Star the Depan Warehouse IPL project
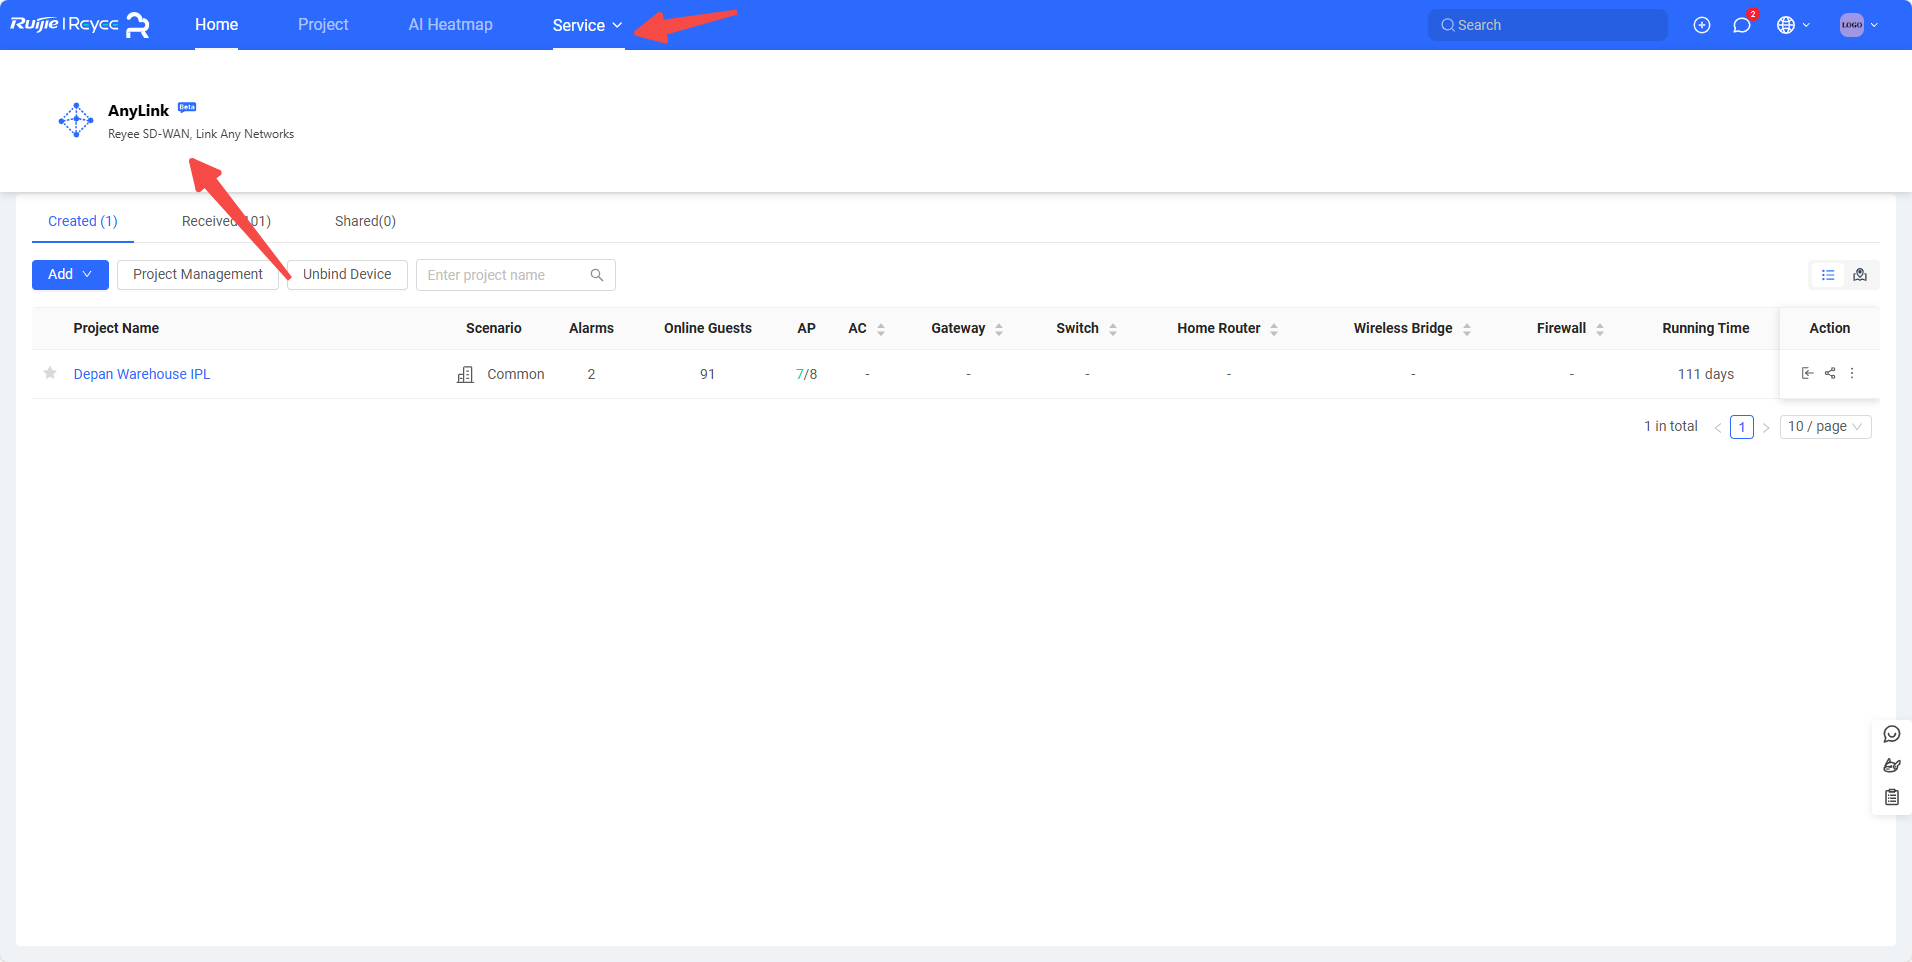Screen dimensions: 1912x962 [x=50, y=373]
